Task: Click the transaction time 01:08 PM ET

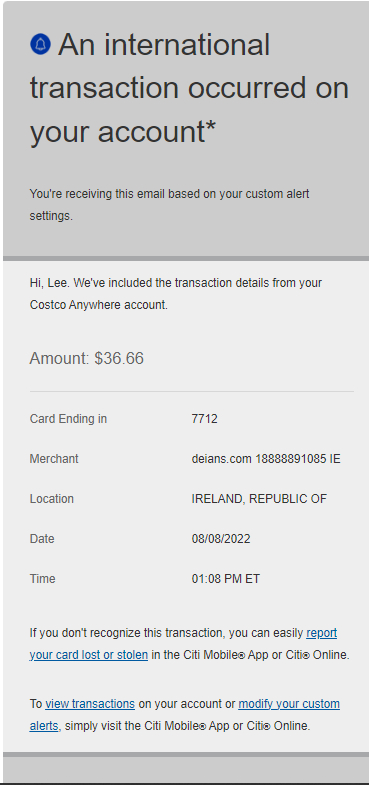Action: coord(225,579)
